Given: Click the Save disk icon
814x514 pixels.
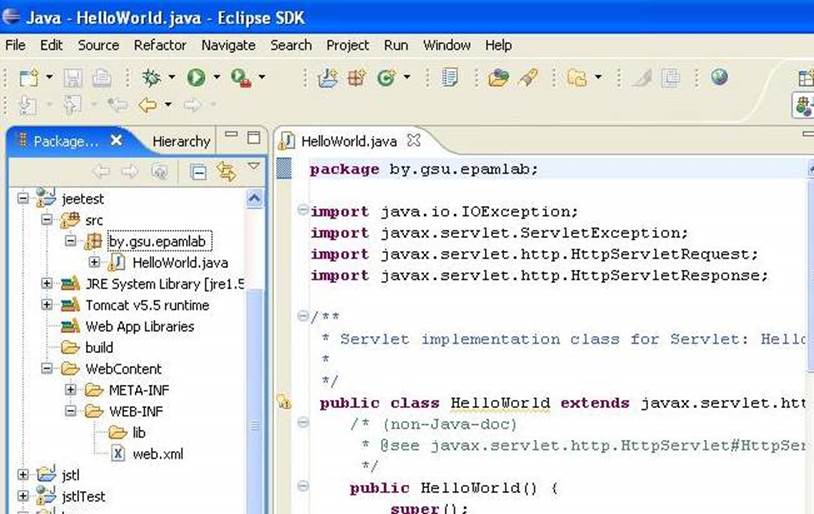Looking at the screenshot, I should point(73,78).
